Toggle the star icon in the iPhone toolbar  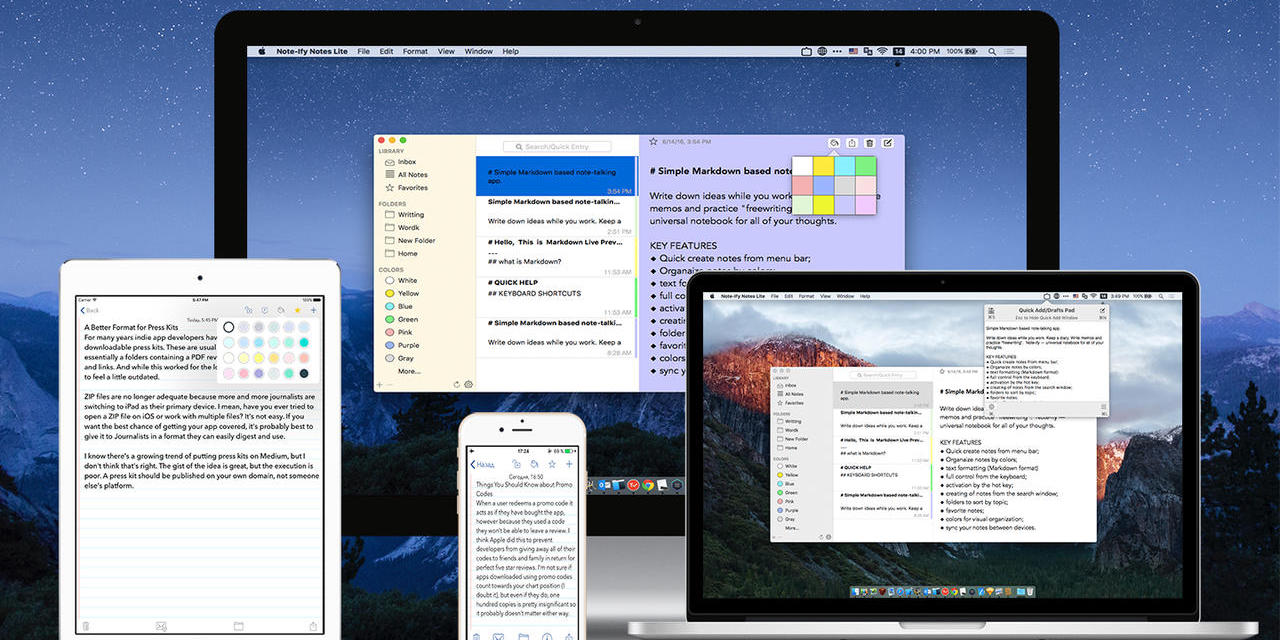(x=551, y=464)
